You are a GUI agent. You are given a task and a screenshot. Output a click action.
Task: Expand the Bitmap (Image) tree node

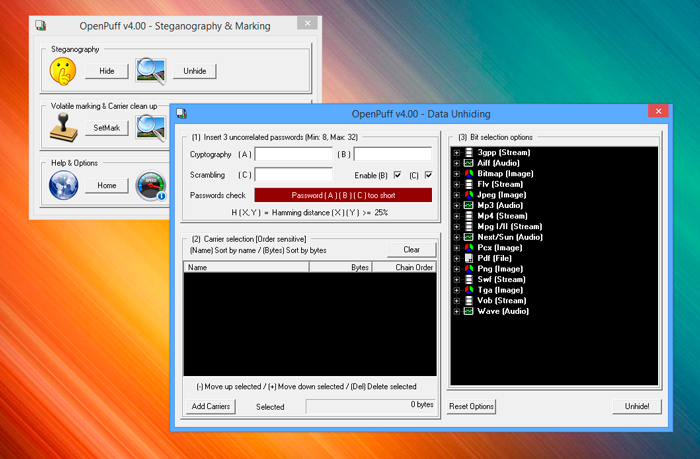coord(457,174)
